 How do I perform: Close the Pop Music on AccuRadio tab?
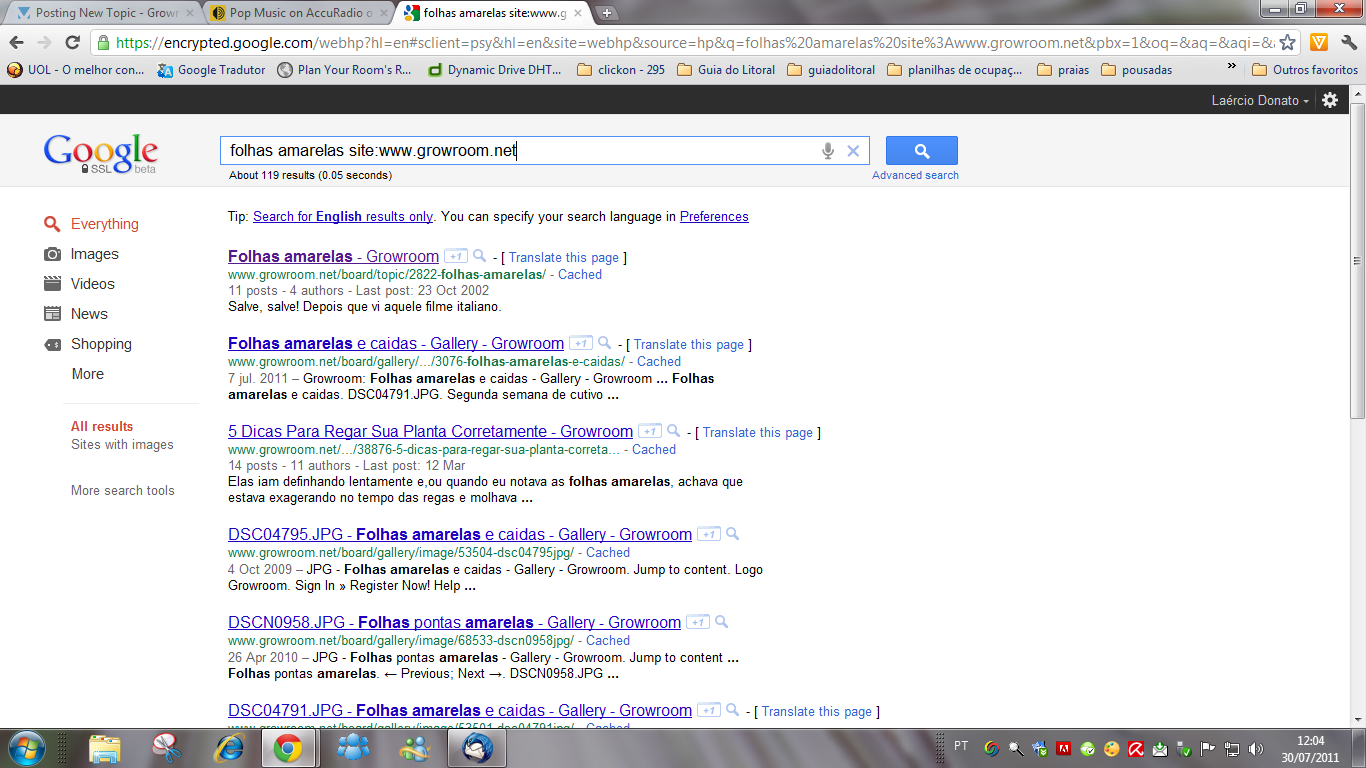tap(383, 13)
